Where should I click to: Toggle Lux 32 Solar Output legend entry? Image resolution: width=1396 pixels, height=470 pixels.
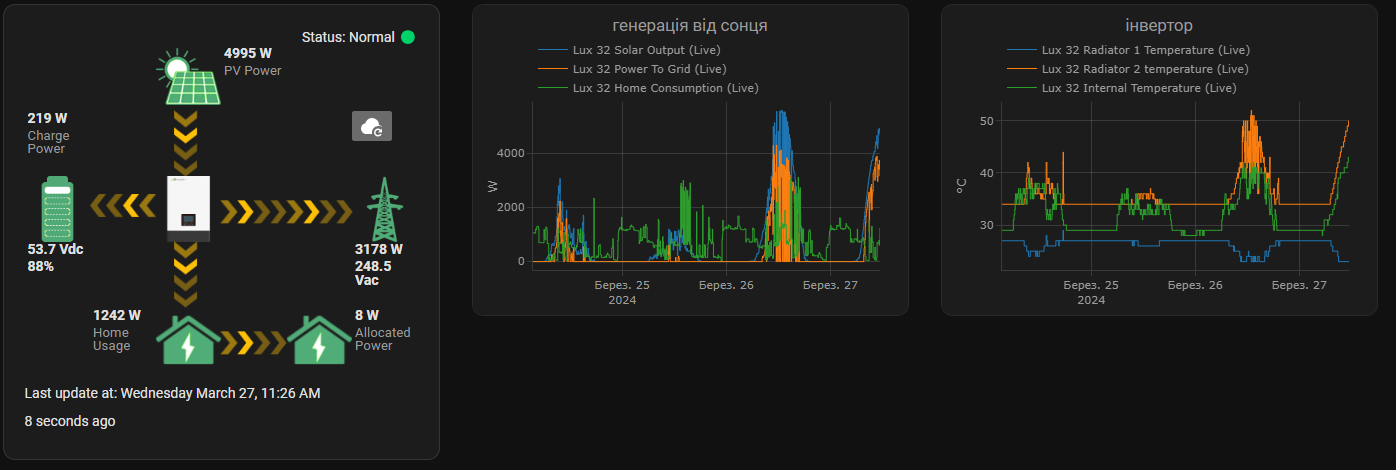[x=629, y=50]
